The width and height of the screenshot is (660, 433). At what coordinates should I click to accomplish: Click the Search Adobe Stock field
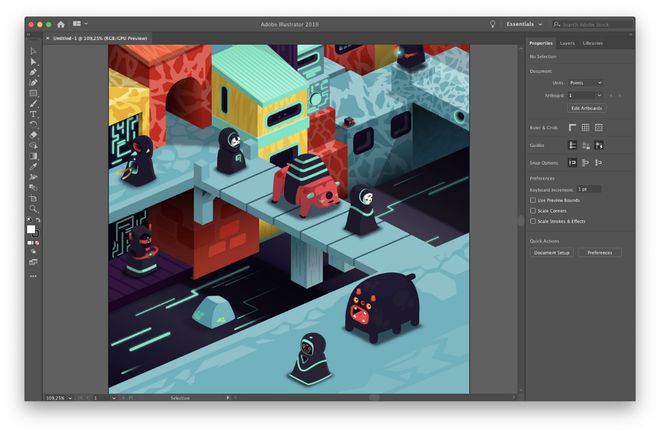point(593,25)
